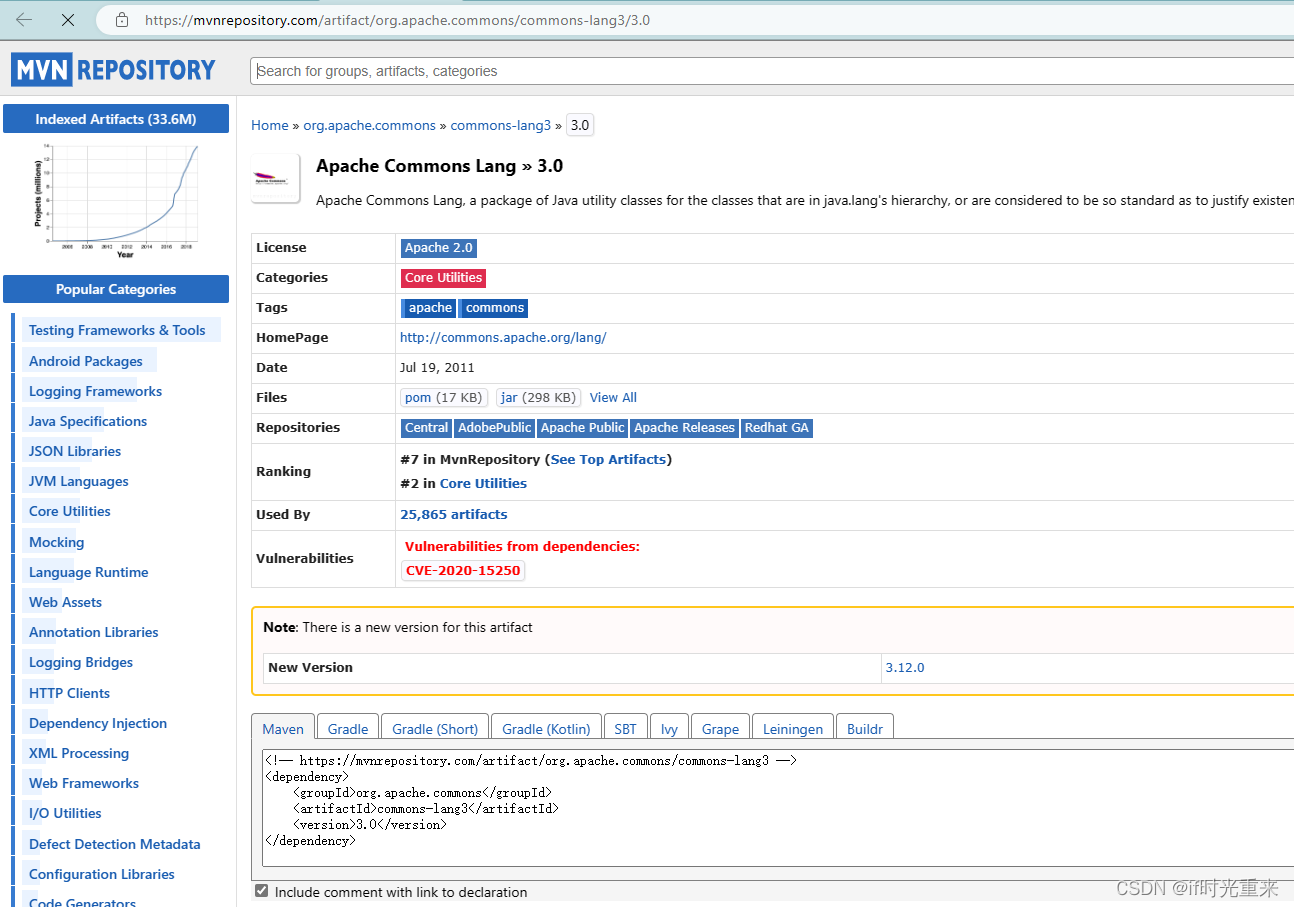This screenshot has width=1294, height=907.
Task: Open the 25,865 artifacts used-by link
Action: [x=454, y=514]
